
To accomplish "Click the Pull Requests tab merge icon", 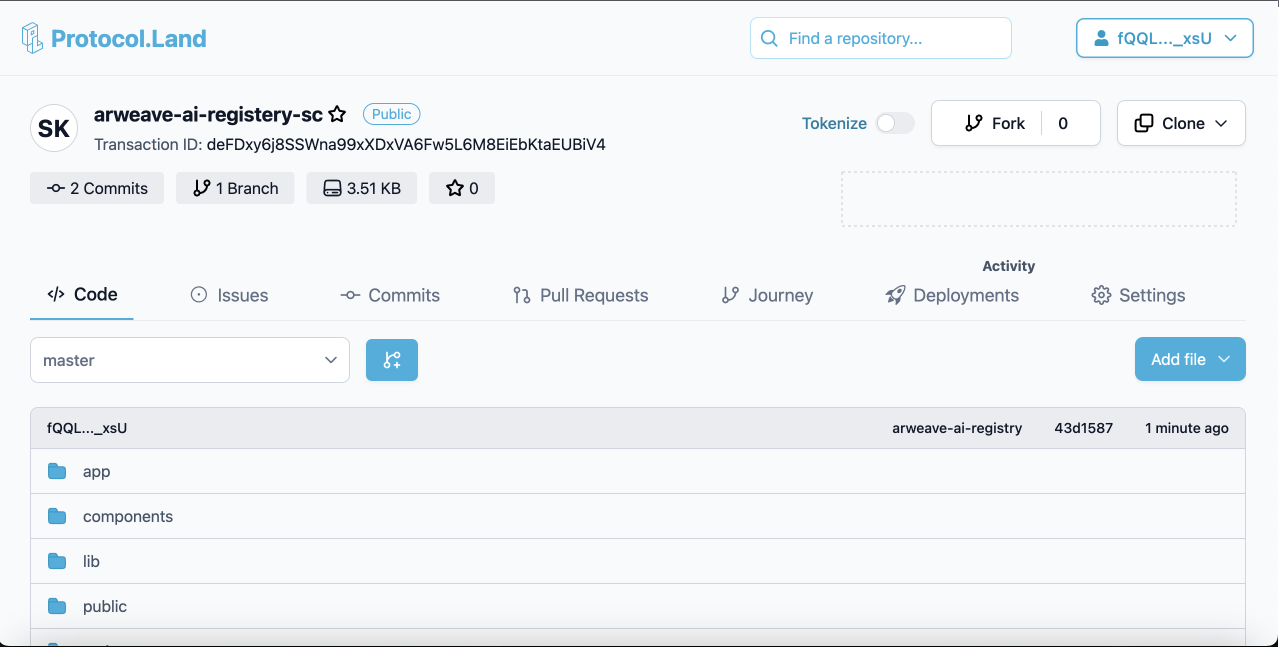I will pyautogui.click(x=521, y=295).
